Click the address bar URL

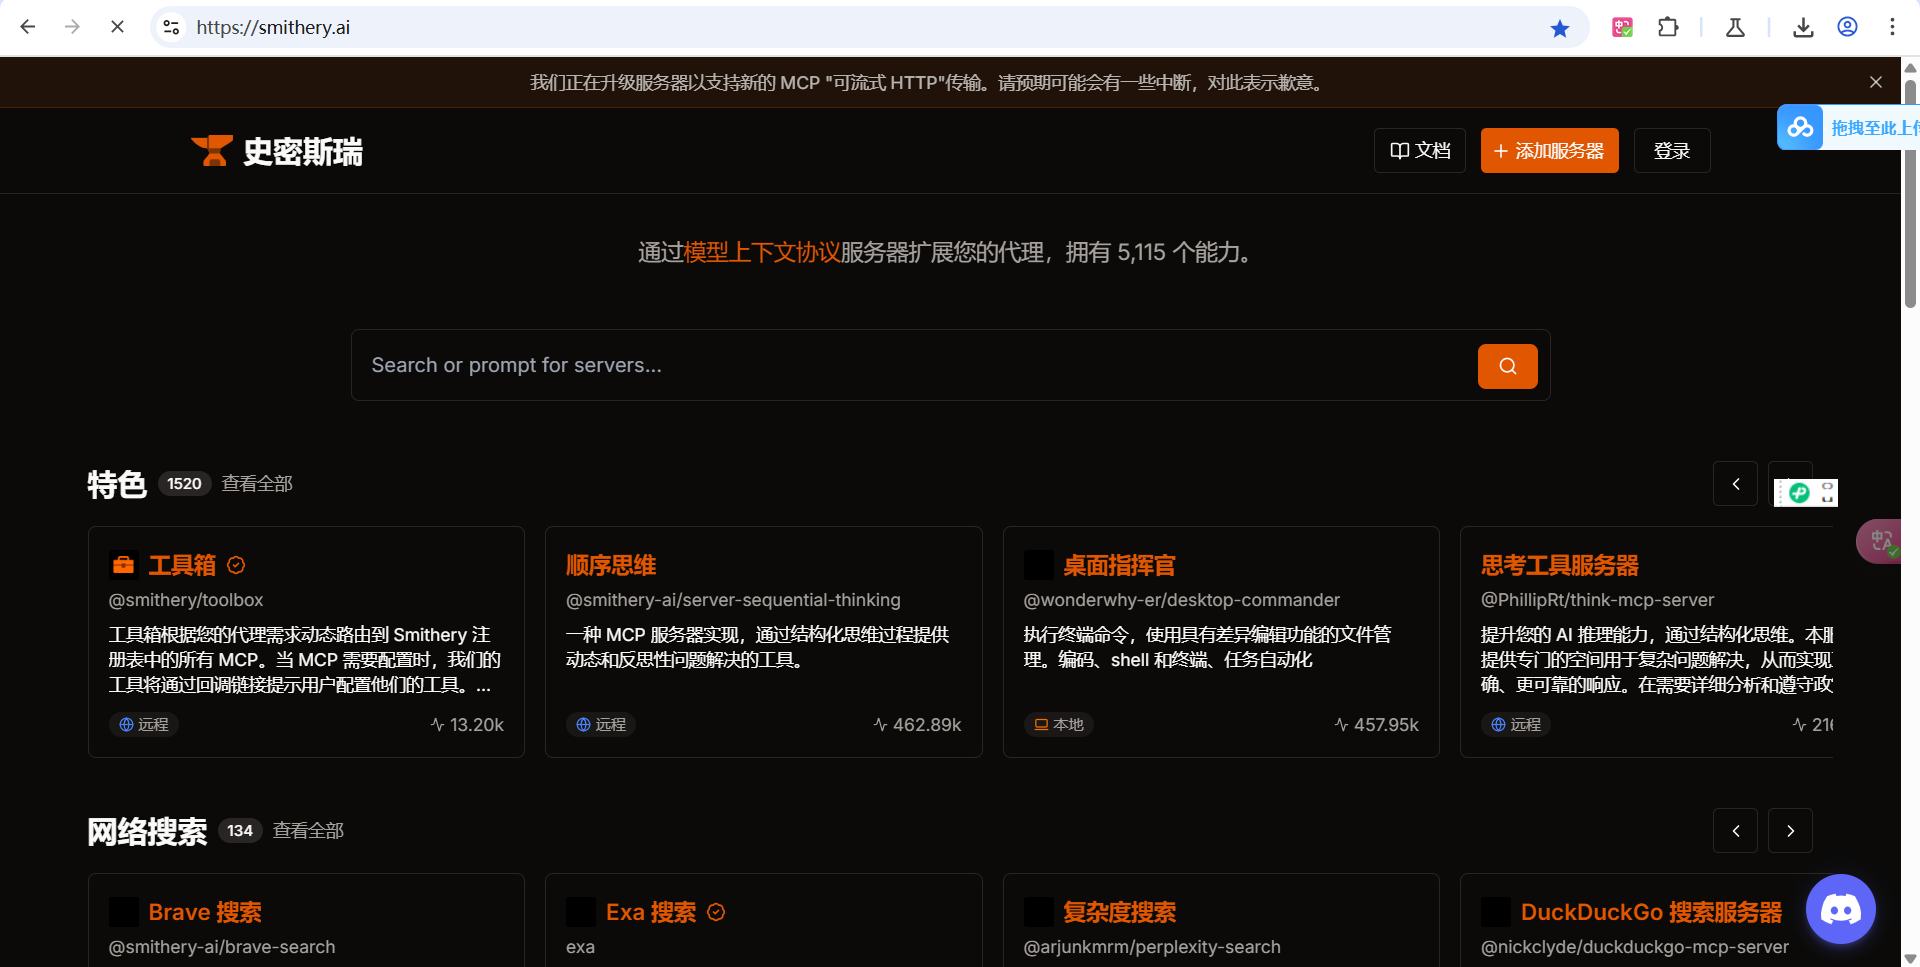click(273, 27)
